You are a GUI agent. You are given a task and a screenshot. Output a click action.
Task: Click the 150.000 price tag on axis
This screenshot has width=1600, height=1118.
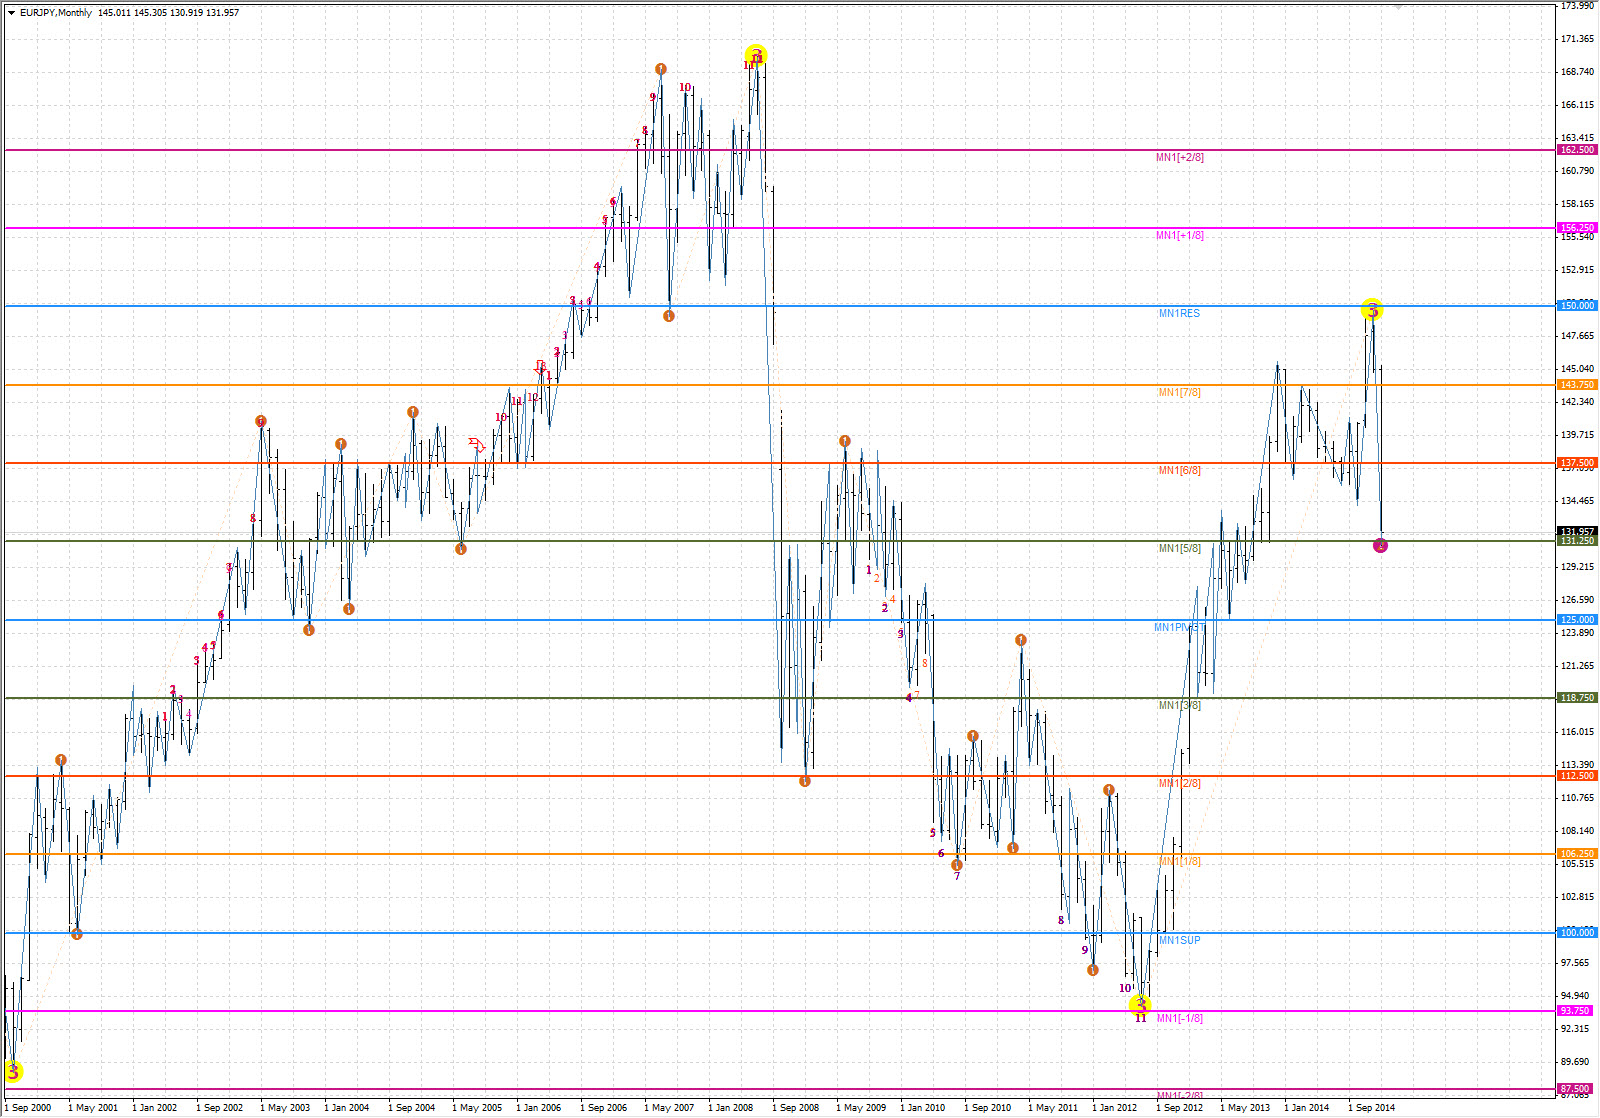(x=1577, y=306)
